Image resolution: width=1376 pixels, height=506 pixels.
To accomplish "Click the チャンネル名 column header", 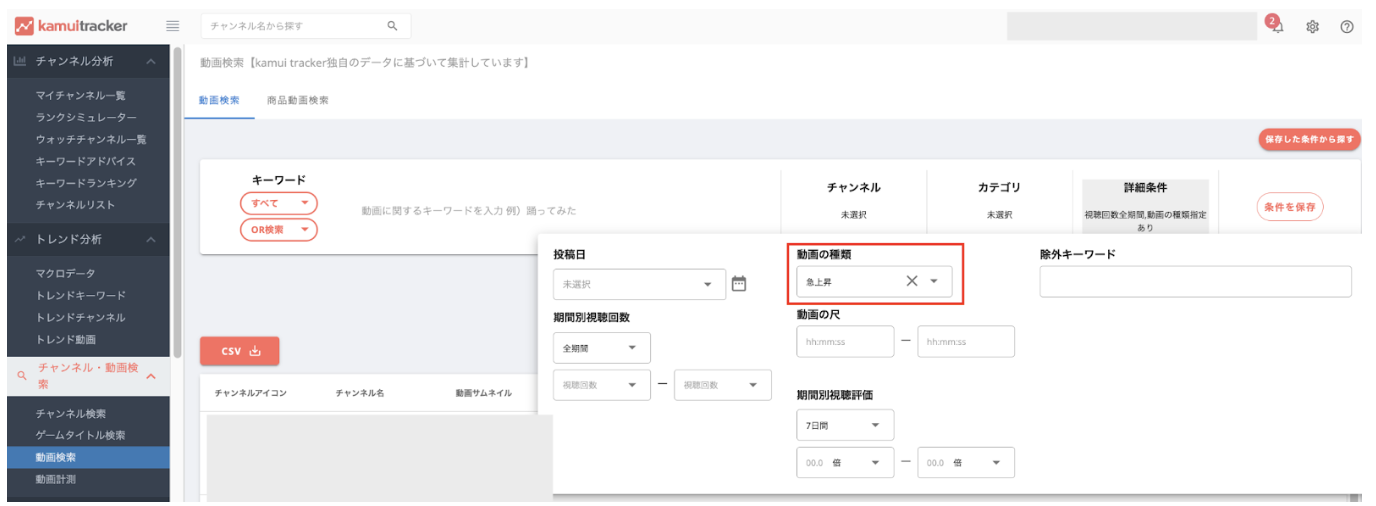I will pos(360,393).
